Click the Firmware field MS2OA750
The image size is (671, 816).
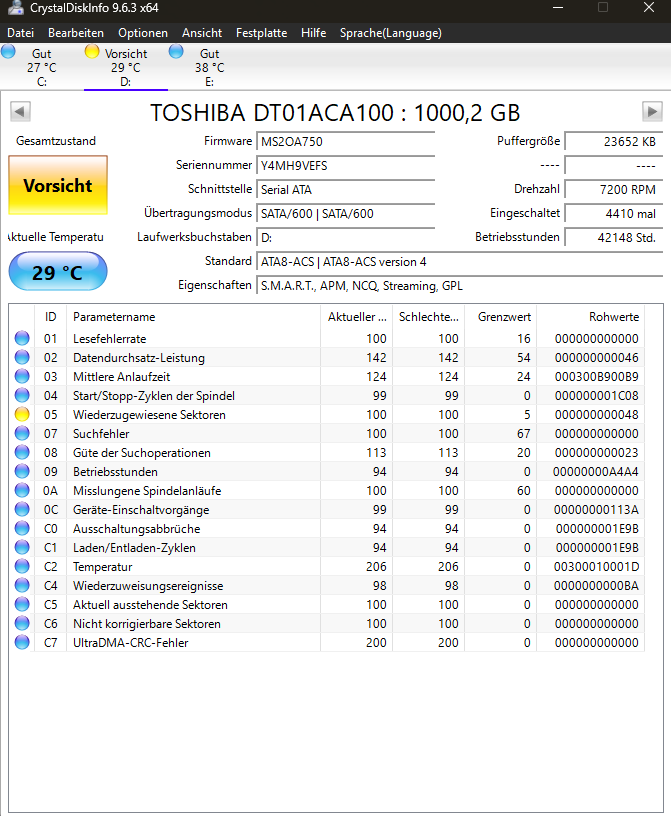pyautogui.click(x=346, y=142)
